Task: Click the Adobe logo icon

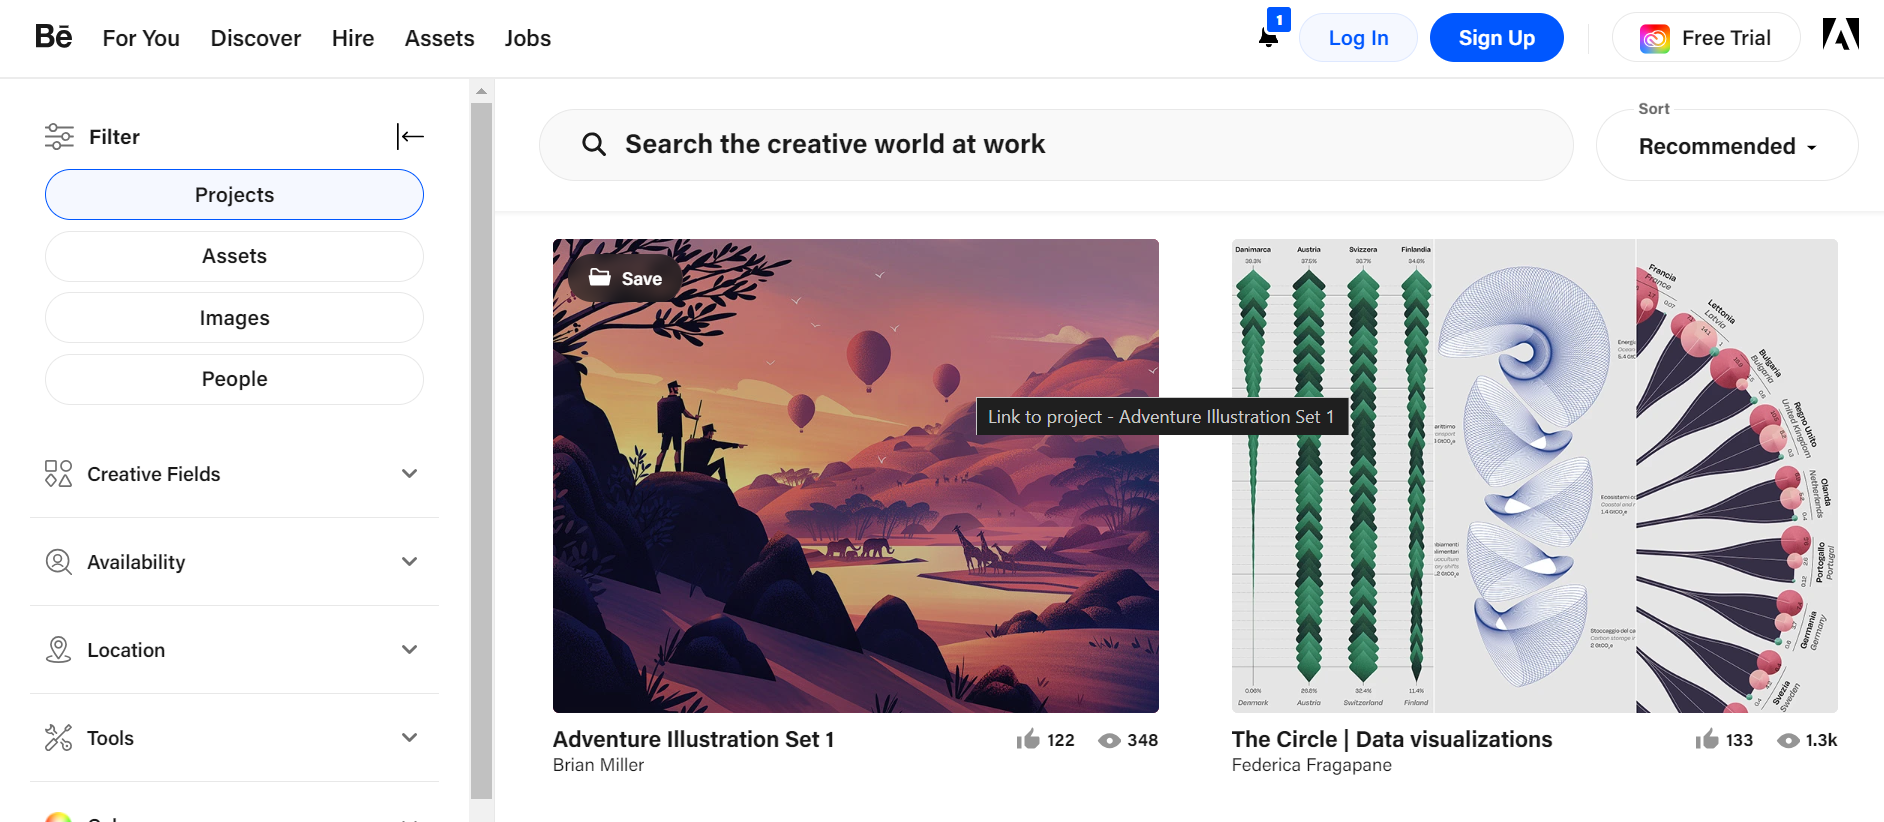Action: point(1840,35)
